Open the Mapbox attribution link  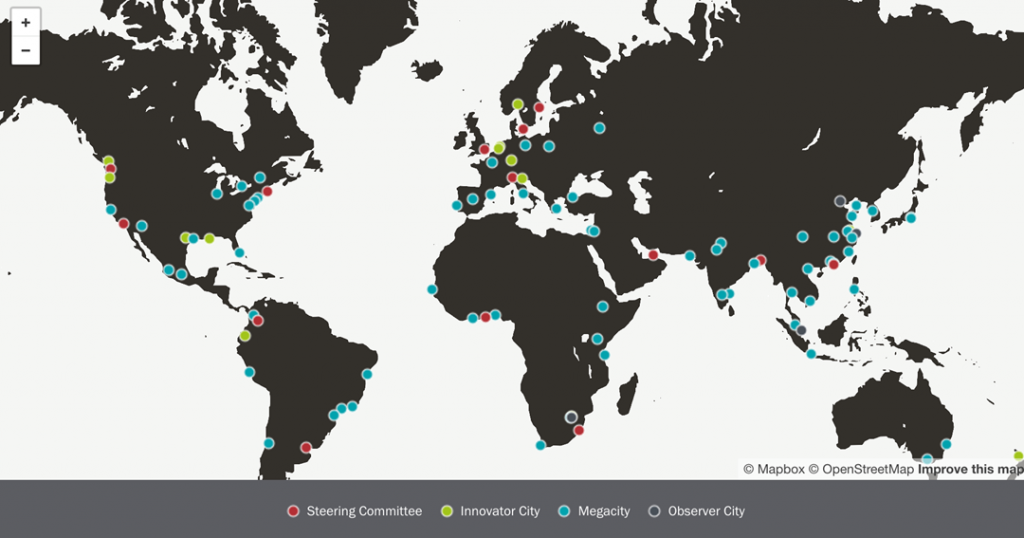(774, 469)
